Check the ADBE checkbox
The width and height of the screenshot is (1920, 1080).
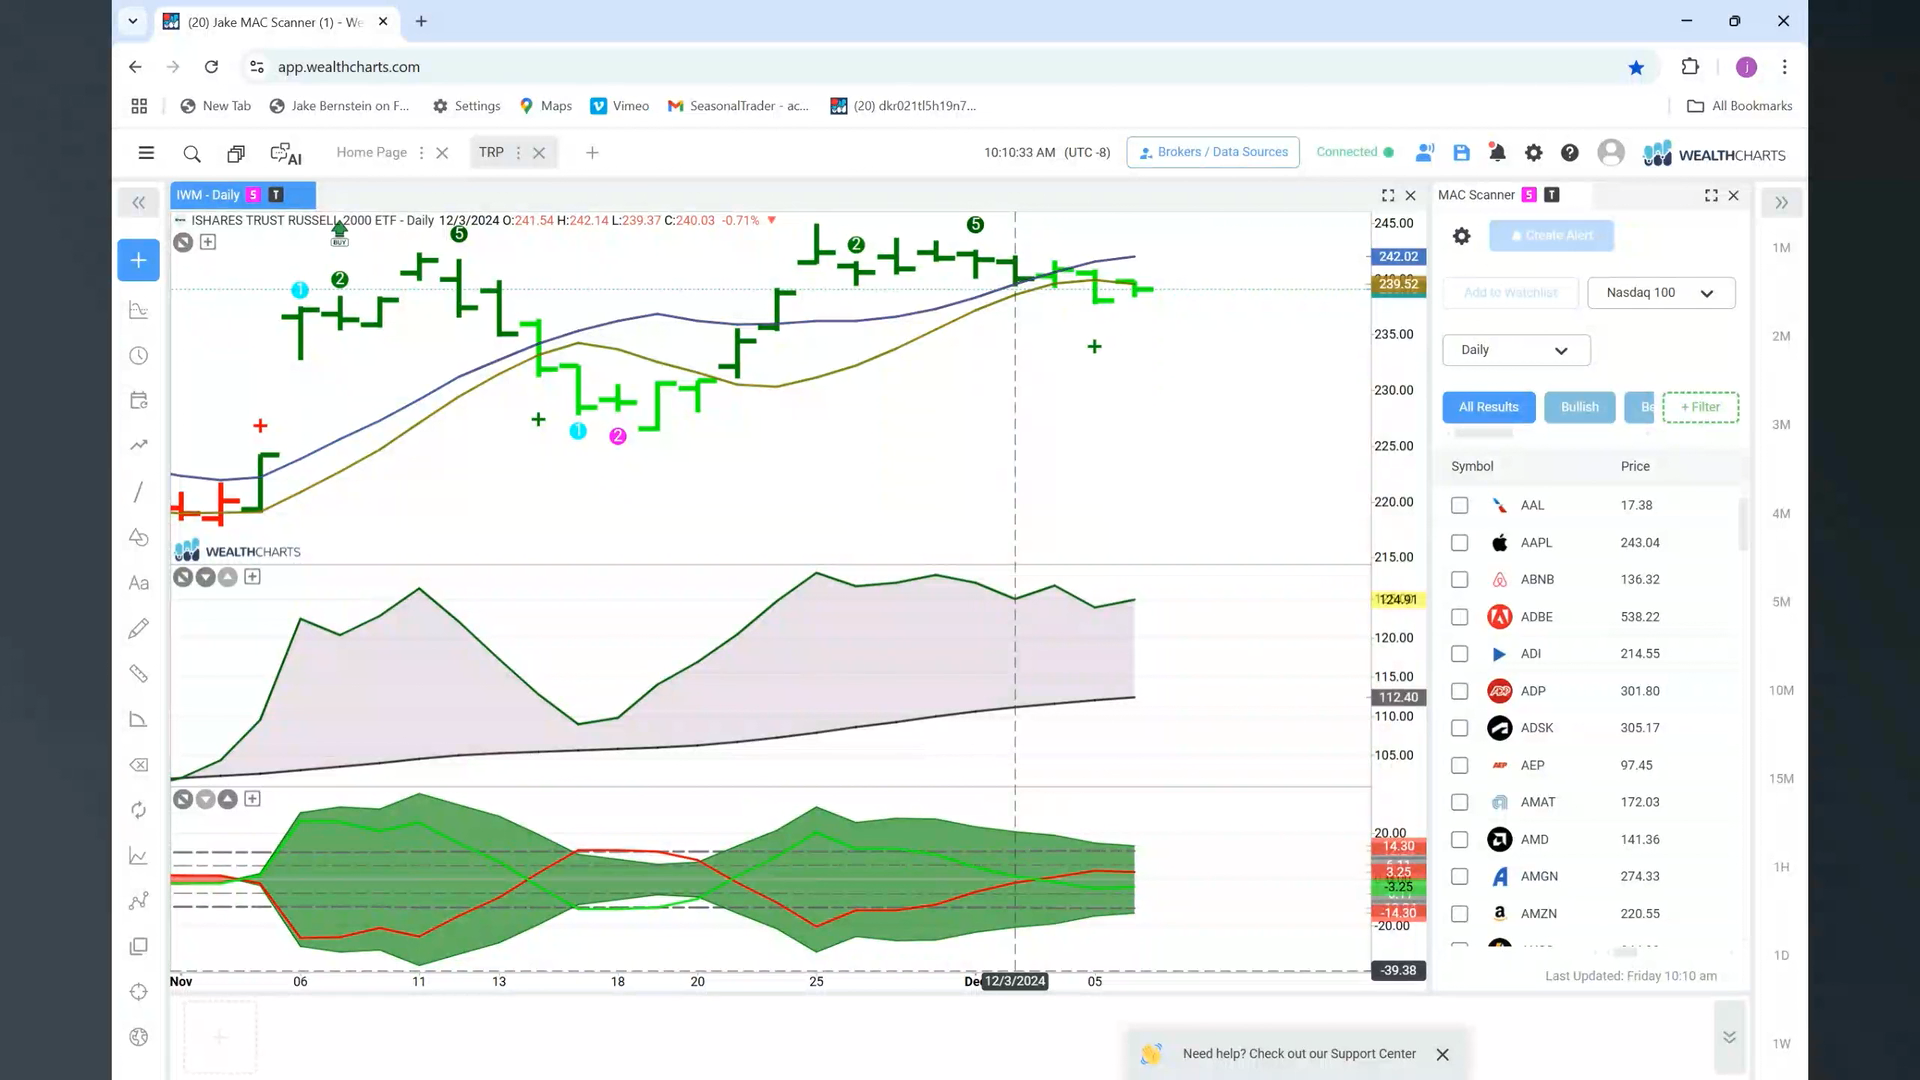pos(1459,617)
